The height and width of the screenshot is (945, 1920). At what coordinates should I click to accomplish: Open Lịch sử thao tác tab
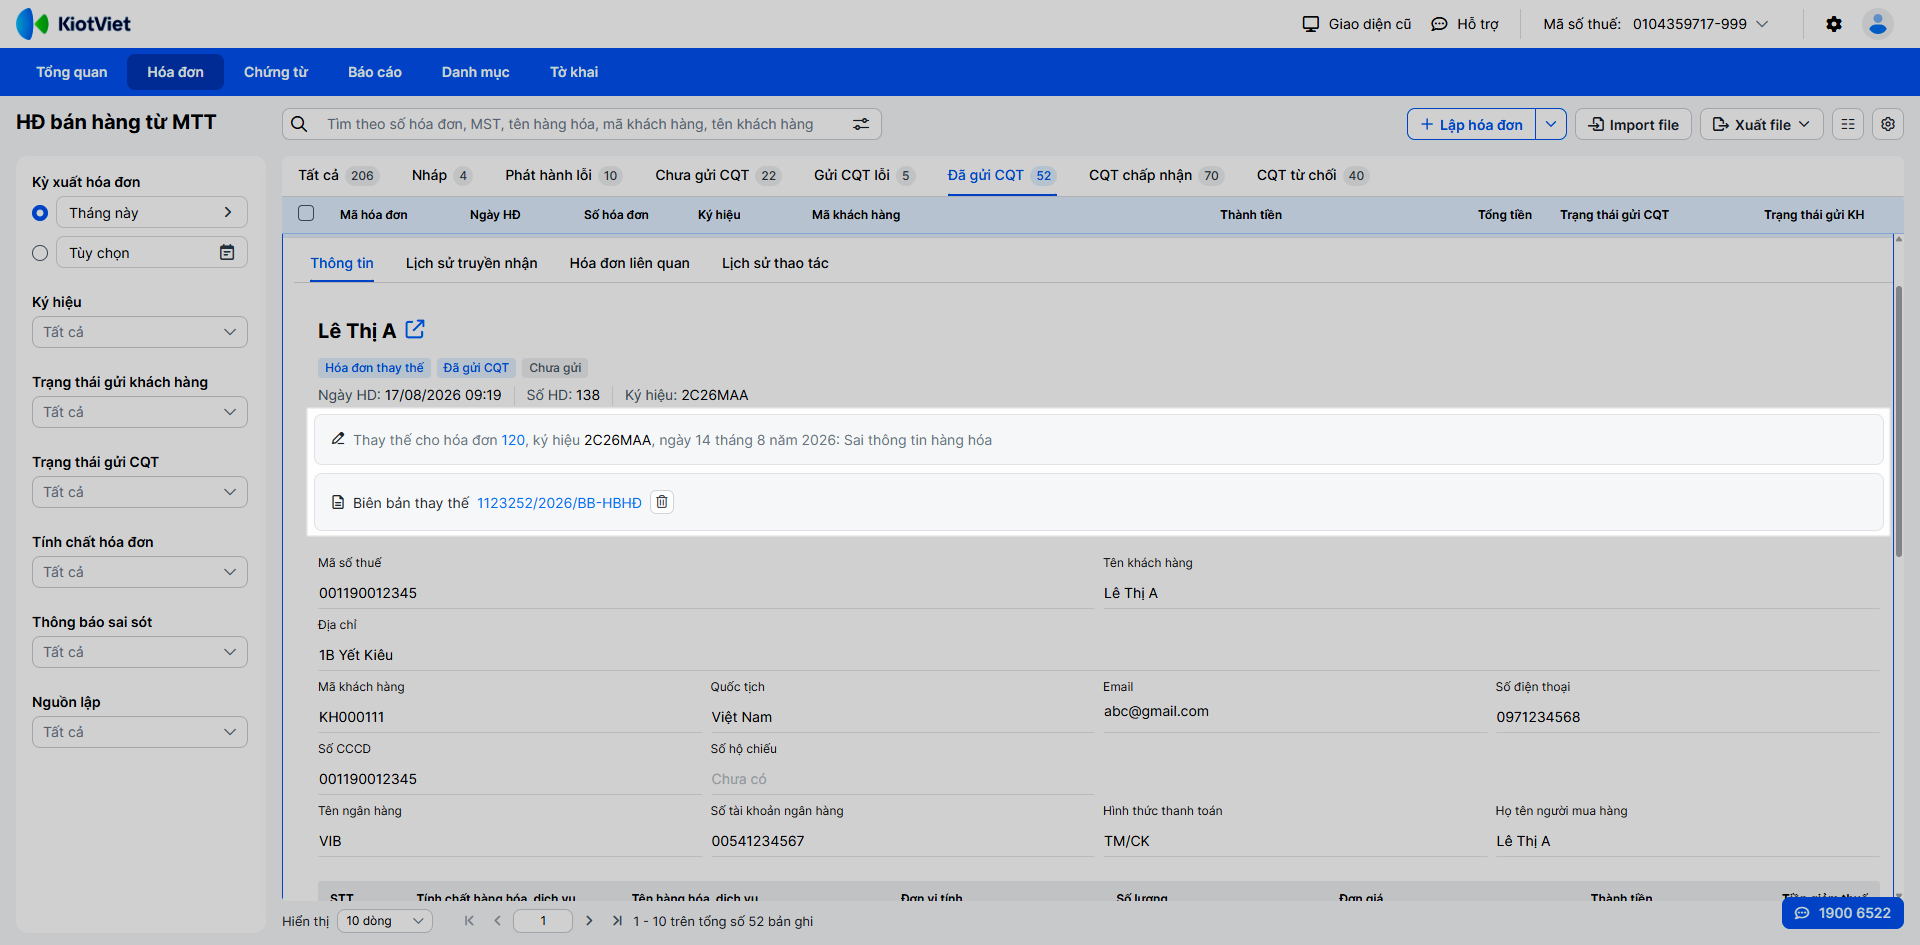(775, 263)
